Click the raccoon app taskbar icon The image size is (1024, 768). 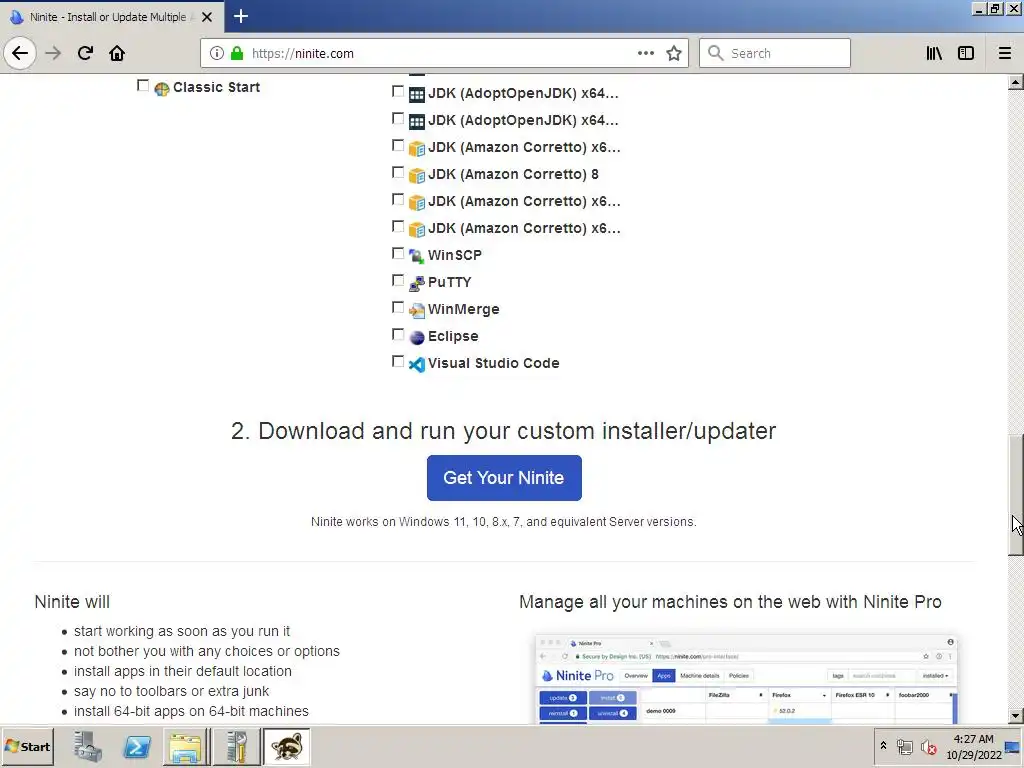click(287, 746)
